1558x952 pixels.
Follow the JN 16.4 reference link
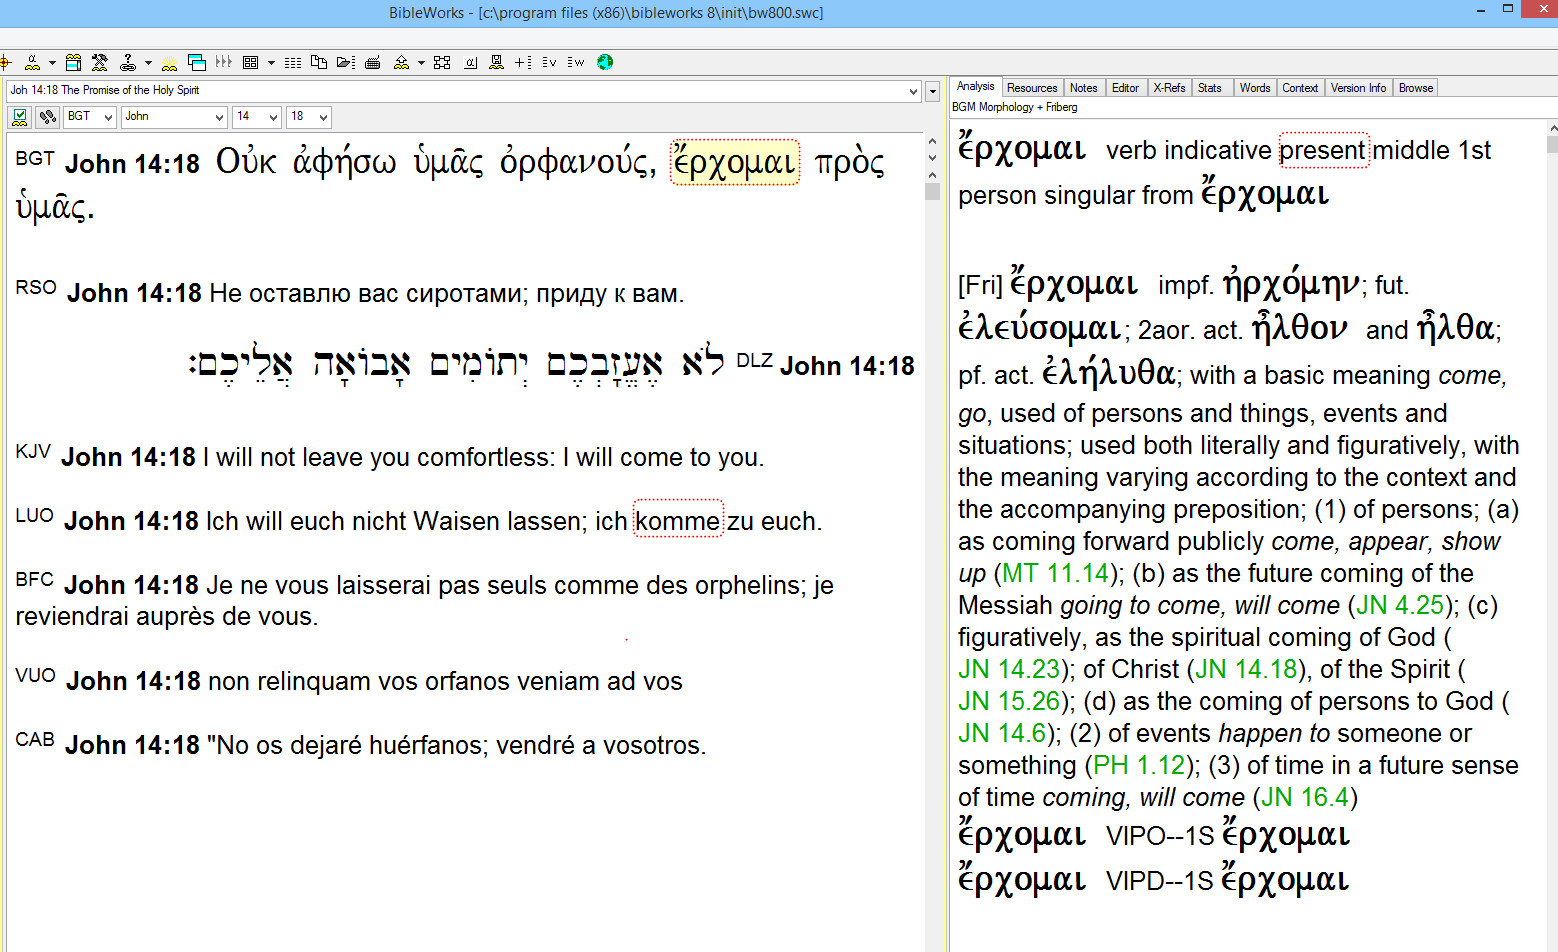click(x=1305, y=797)
